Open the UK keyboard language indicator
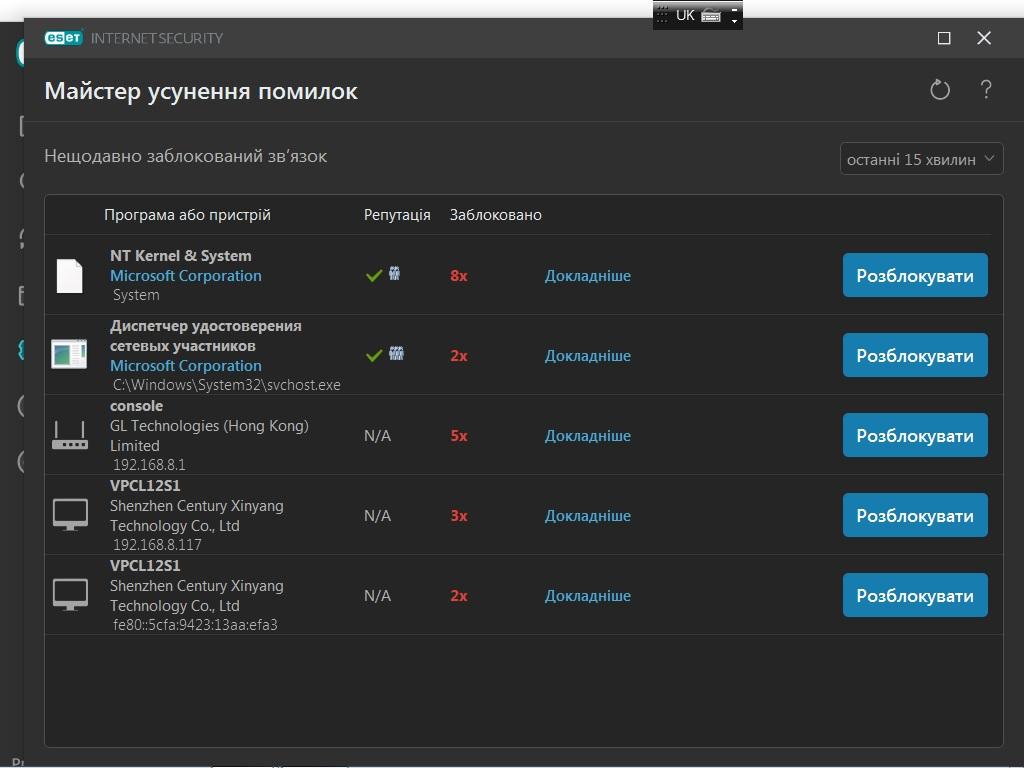Screen dimensions: 1024x768 685,15
